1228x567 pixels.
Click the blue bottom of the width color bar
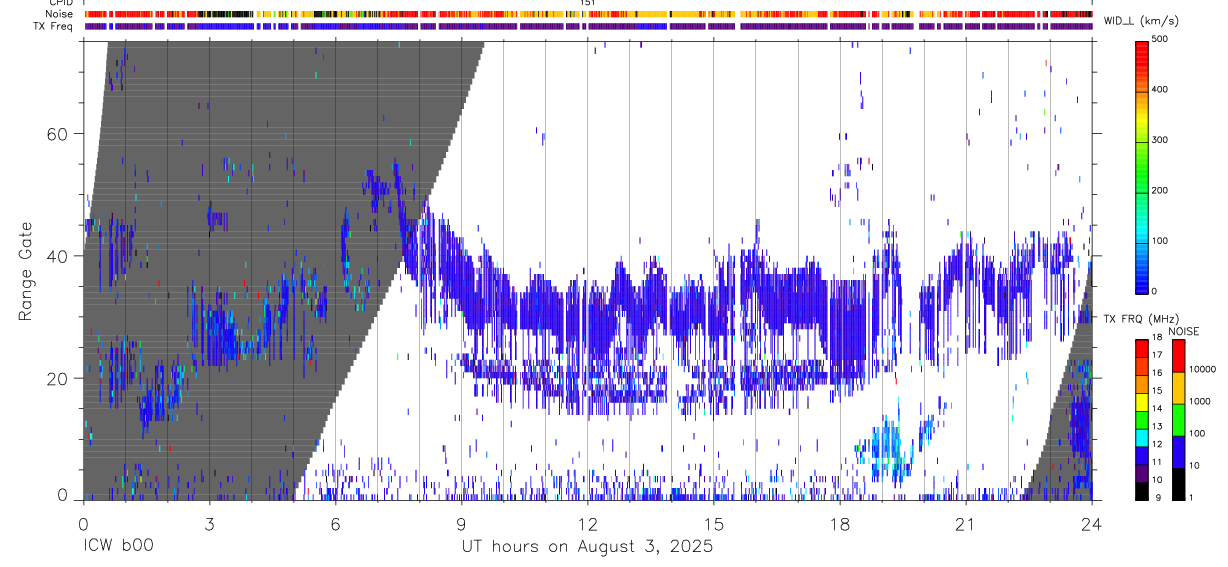(x=1141, y=270)
